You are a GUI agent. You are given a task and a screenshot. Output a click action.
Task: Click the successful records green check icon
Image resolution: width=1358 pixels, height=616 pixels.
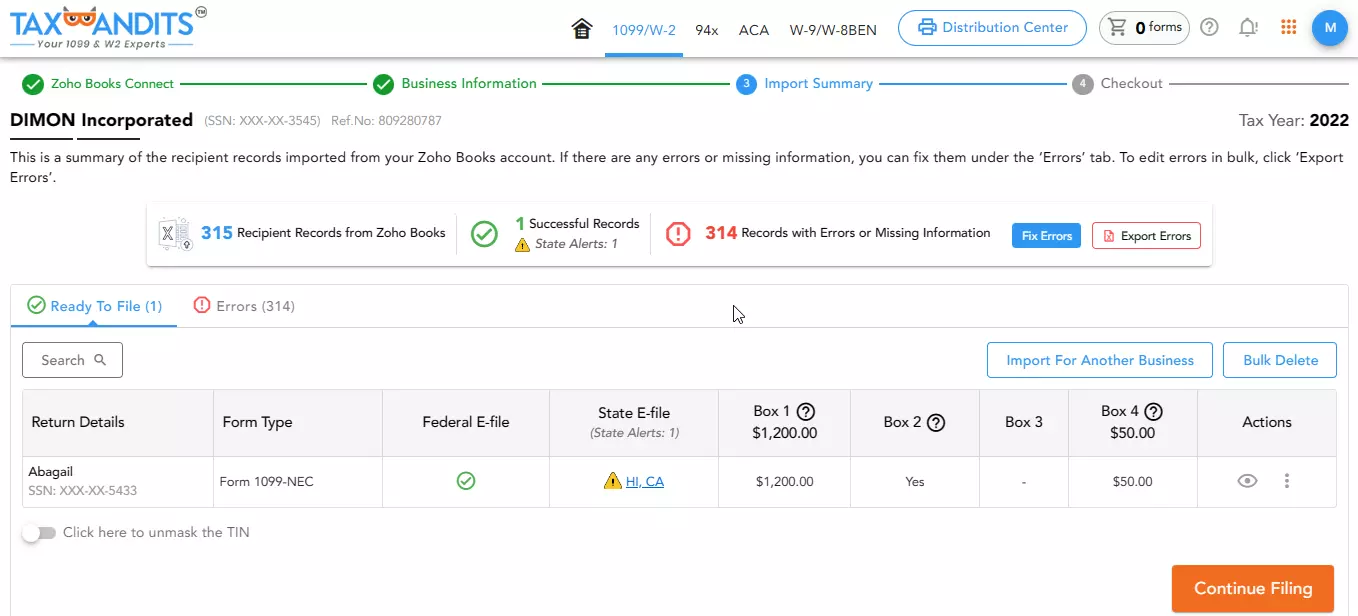coord(484,234)
